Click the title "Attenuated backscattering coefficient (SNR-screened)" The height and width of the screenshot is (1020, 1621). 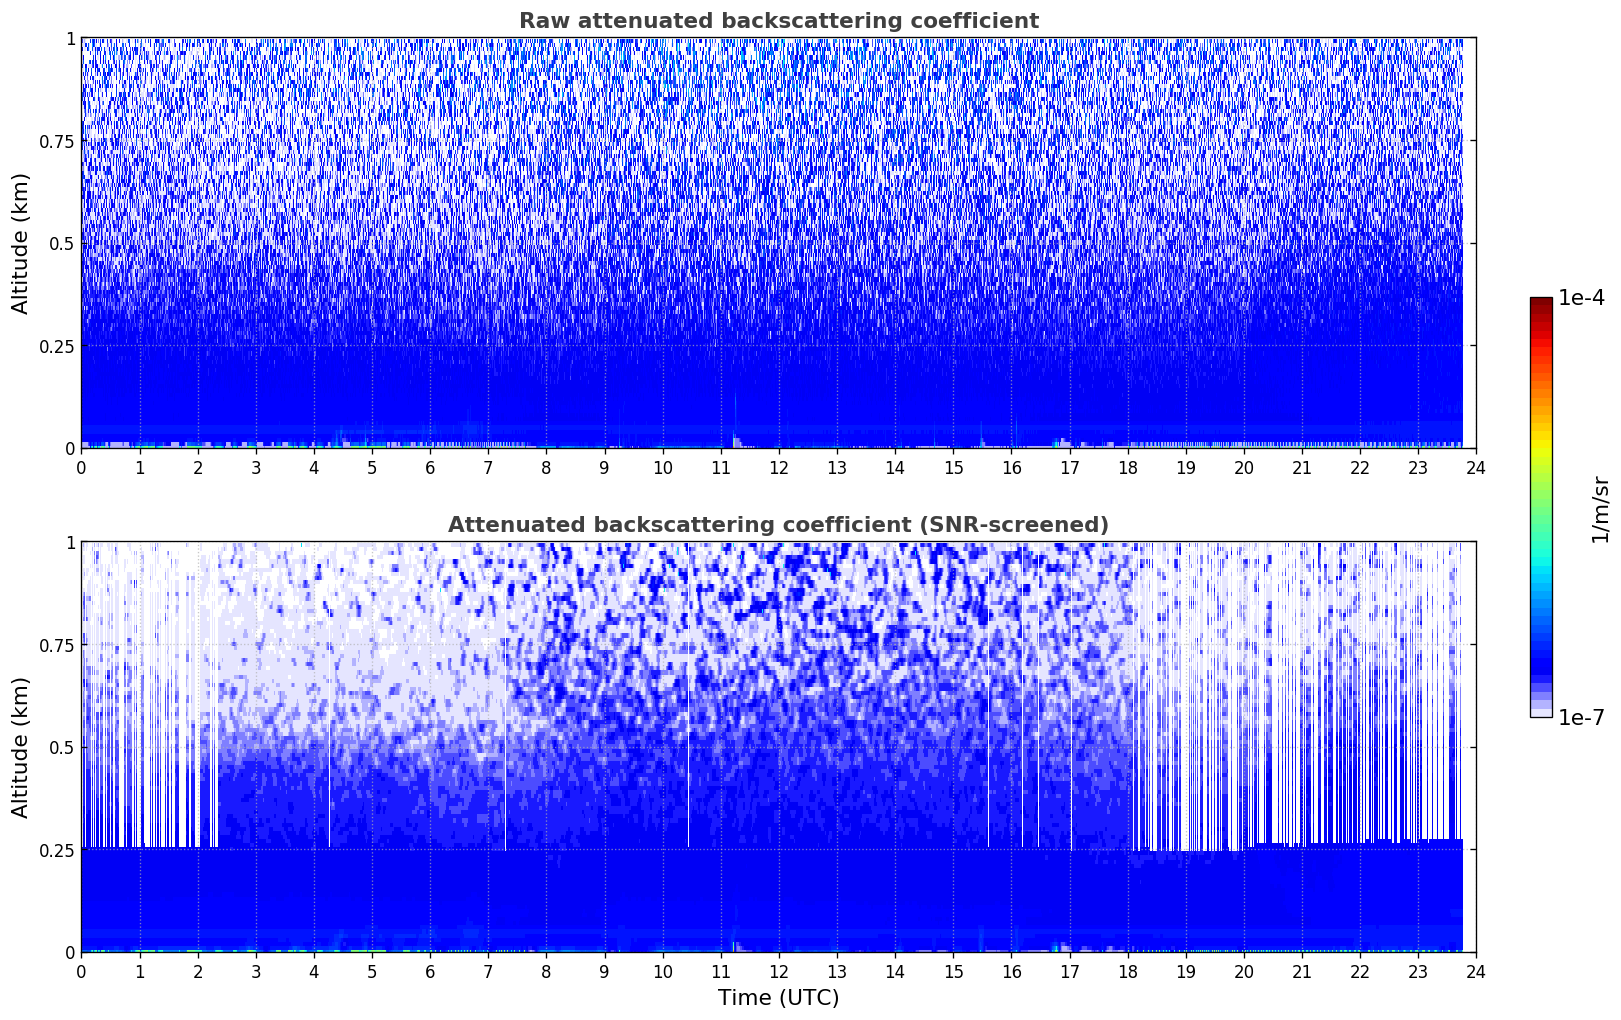coord(778,525)
